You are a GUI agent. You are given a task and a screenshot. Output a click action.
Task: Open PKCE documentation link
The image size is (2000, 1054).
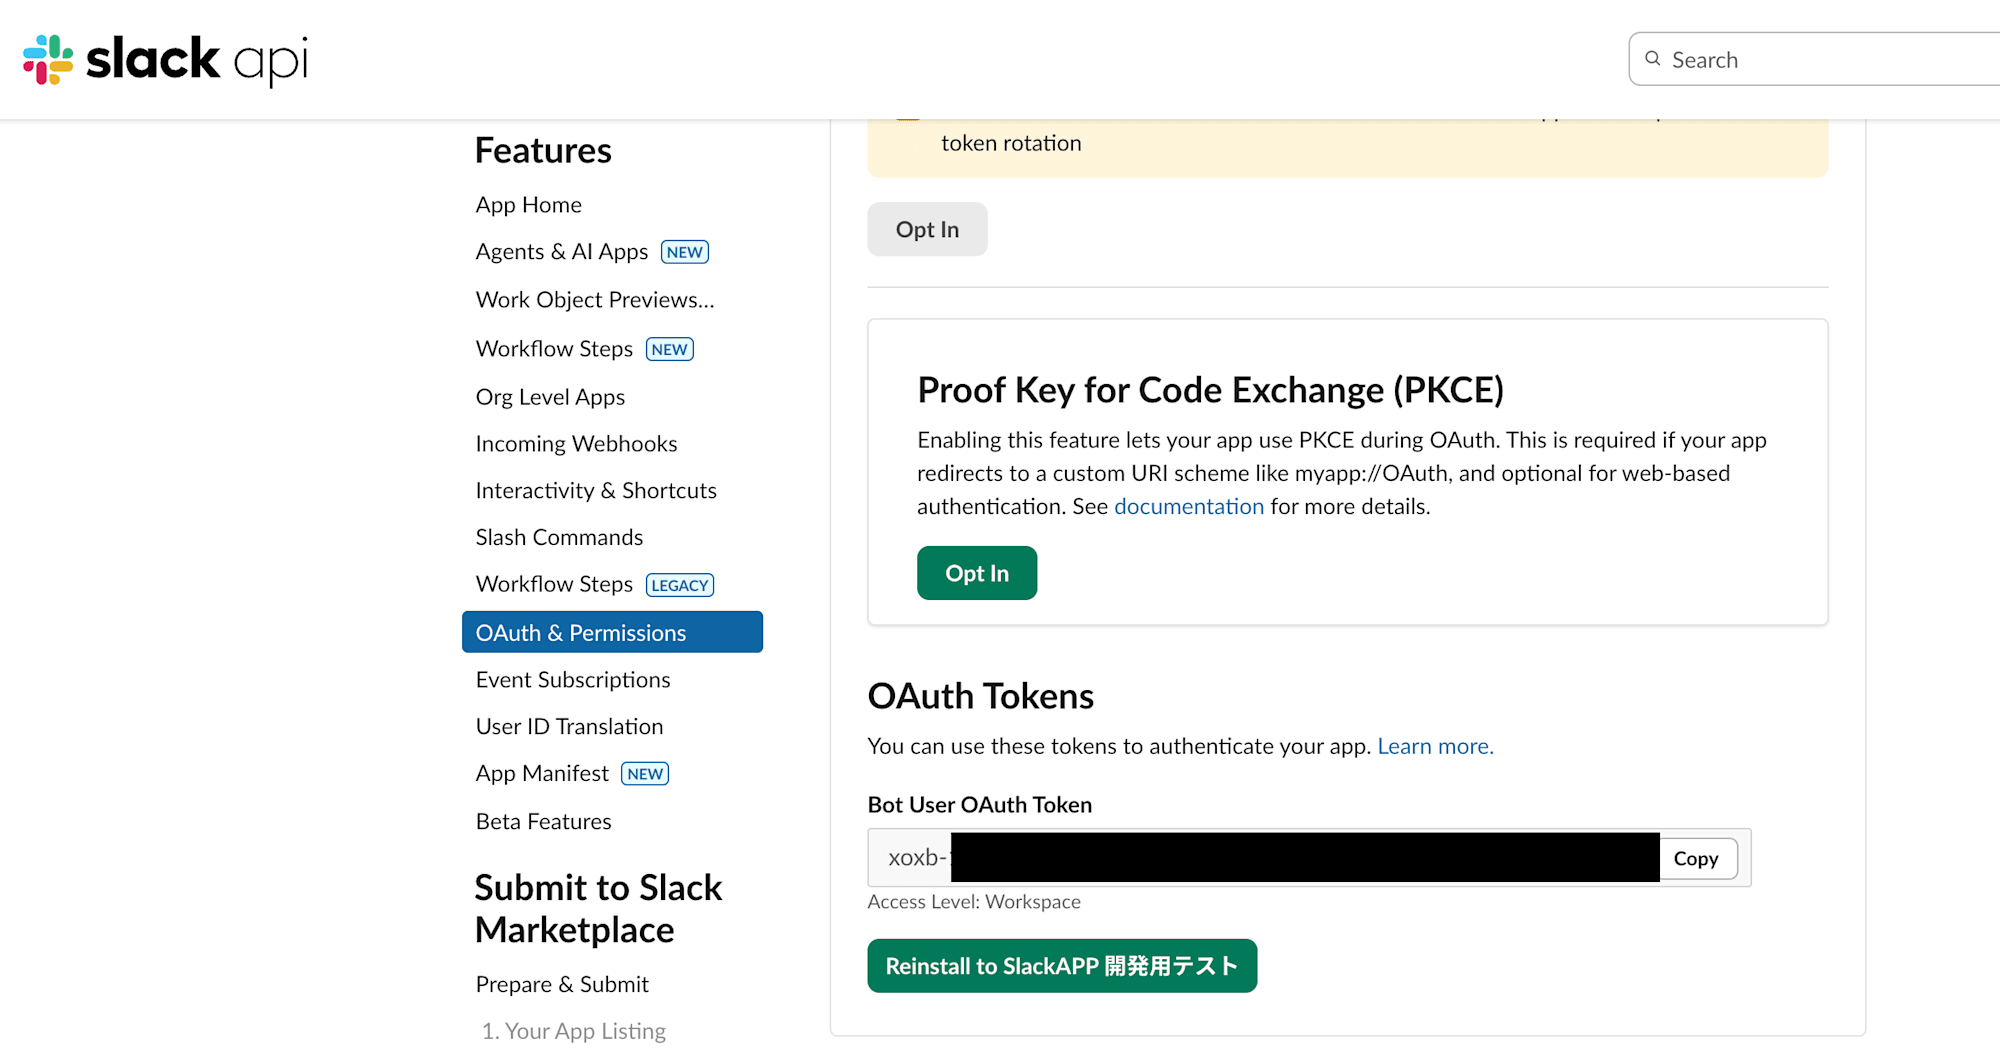1188,507
